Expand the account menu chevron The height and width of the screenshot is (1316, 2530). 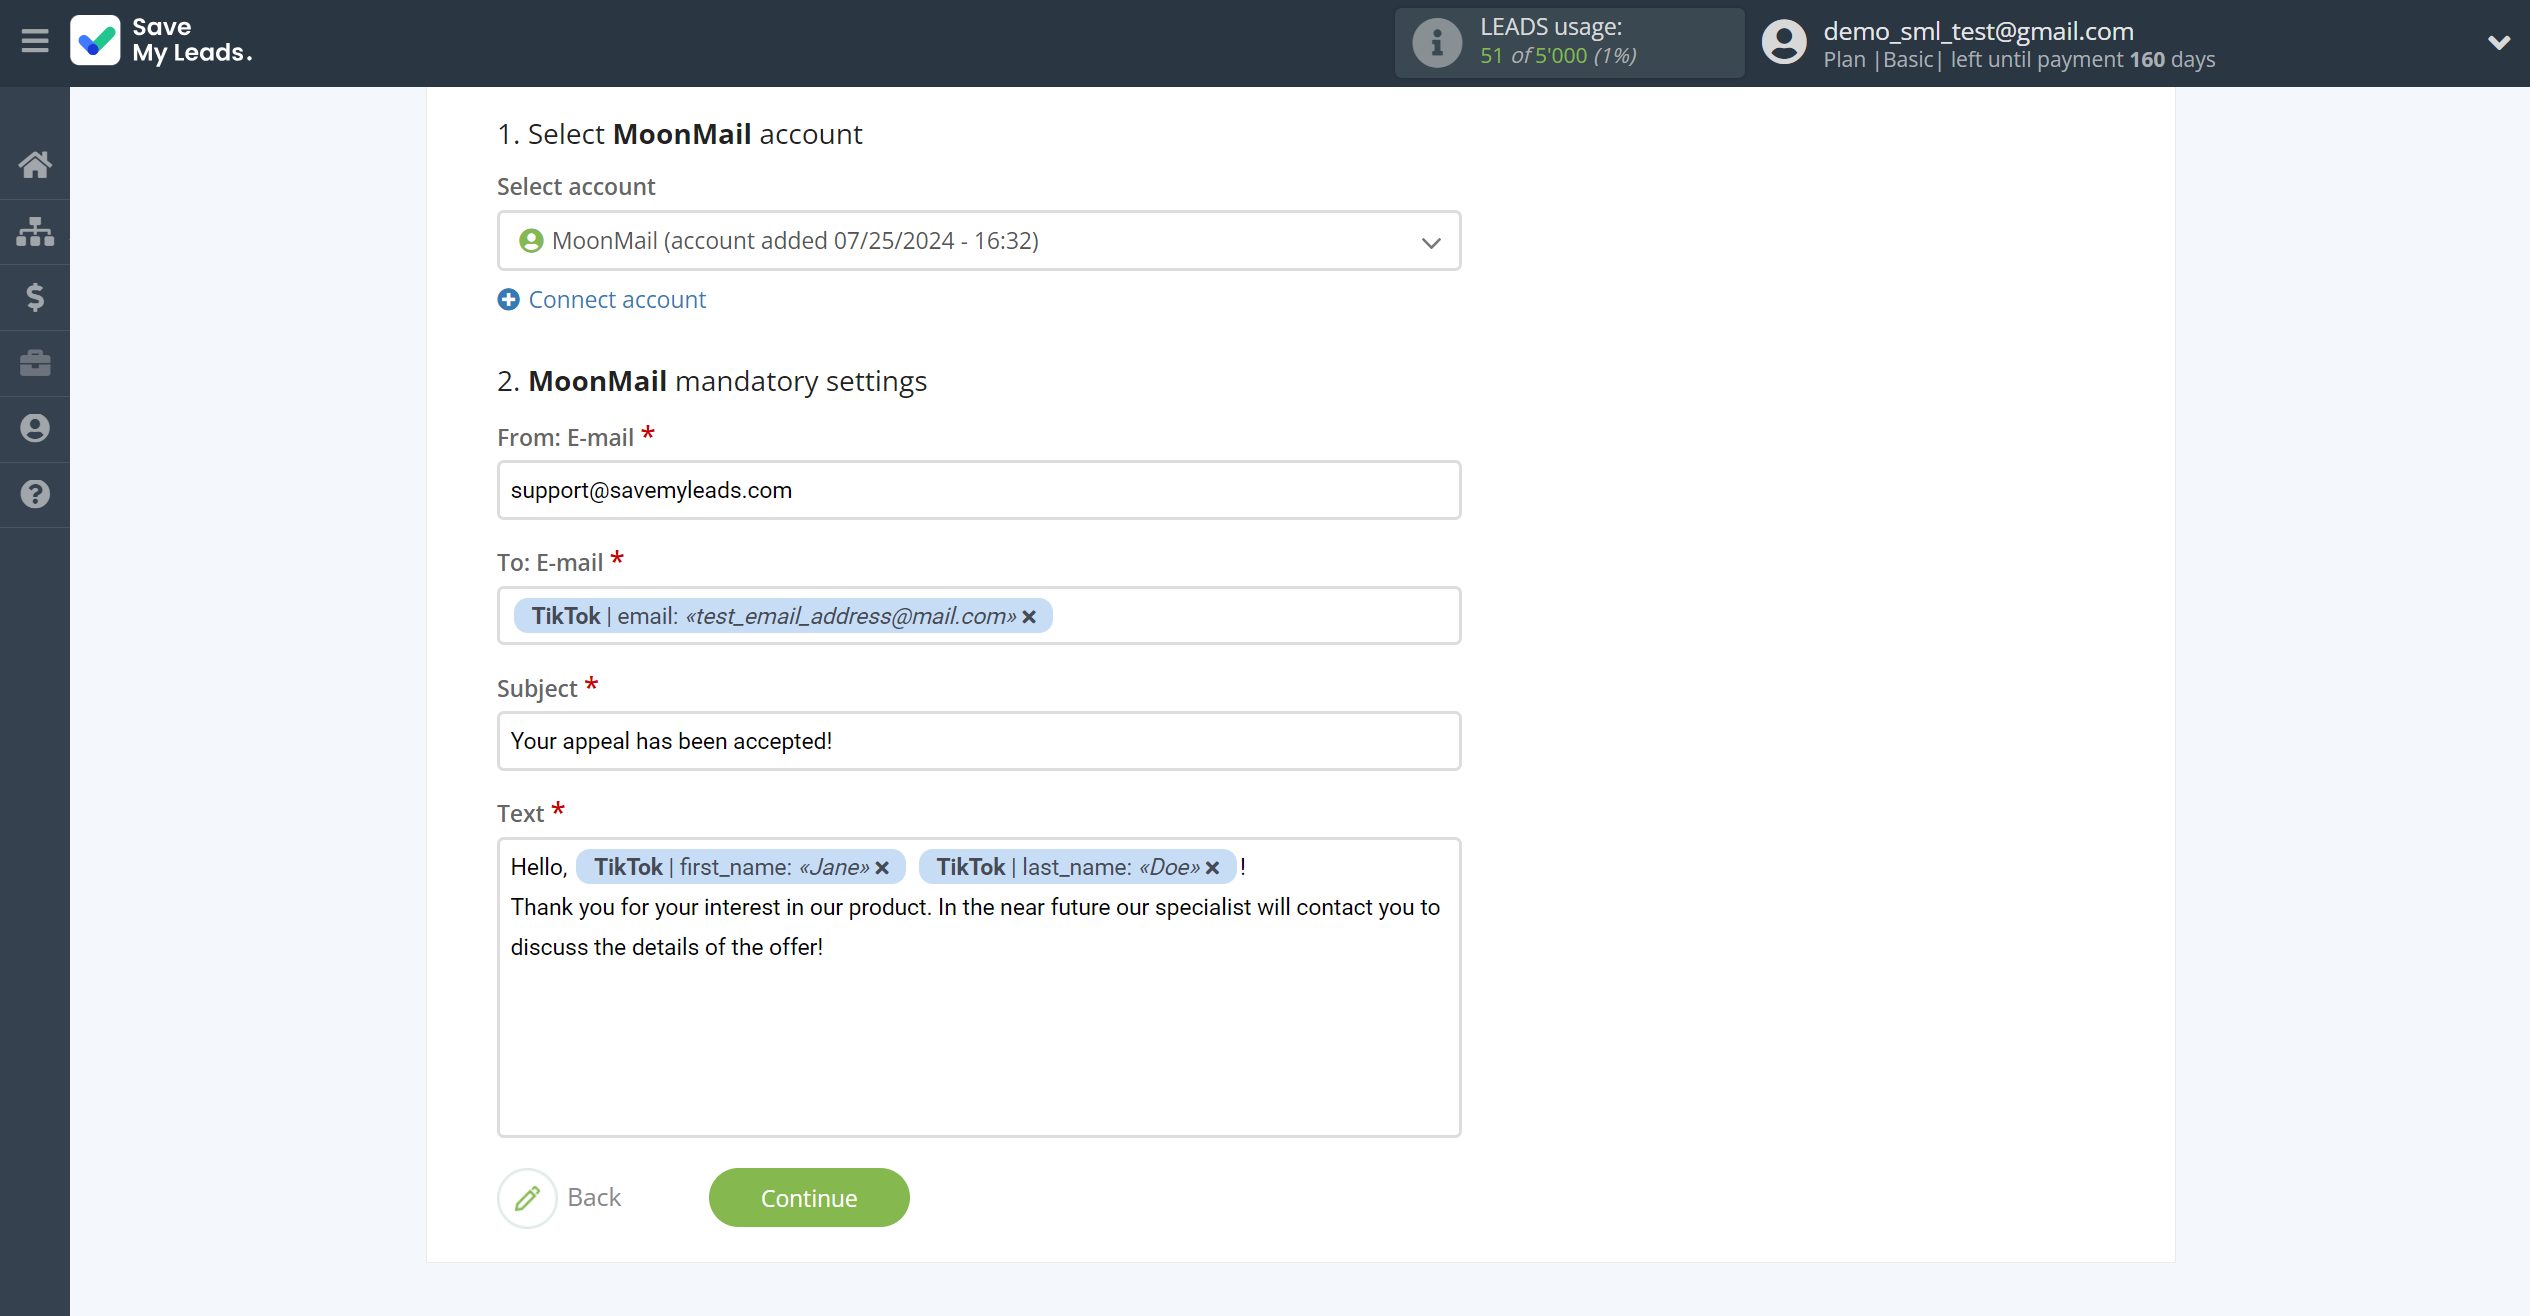click(2498, 43)
